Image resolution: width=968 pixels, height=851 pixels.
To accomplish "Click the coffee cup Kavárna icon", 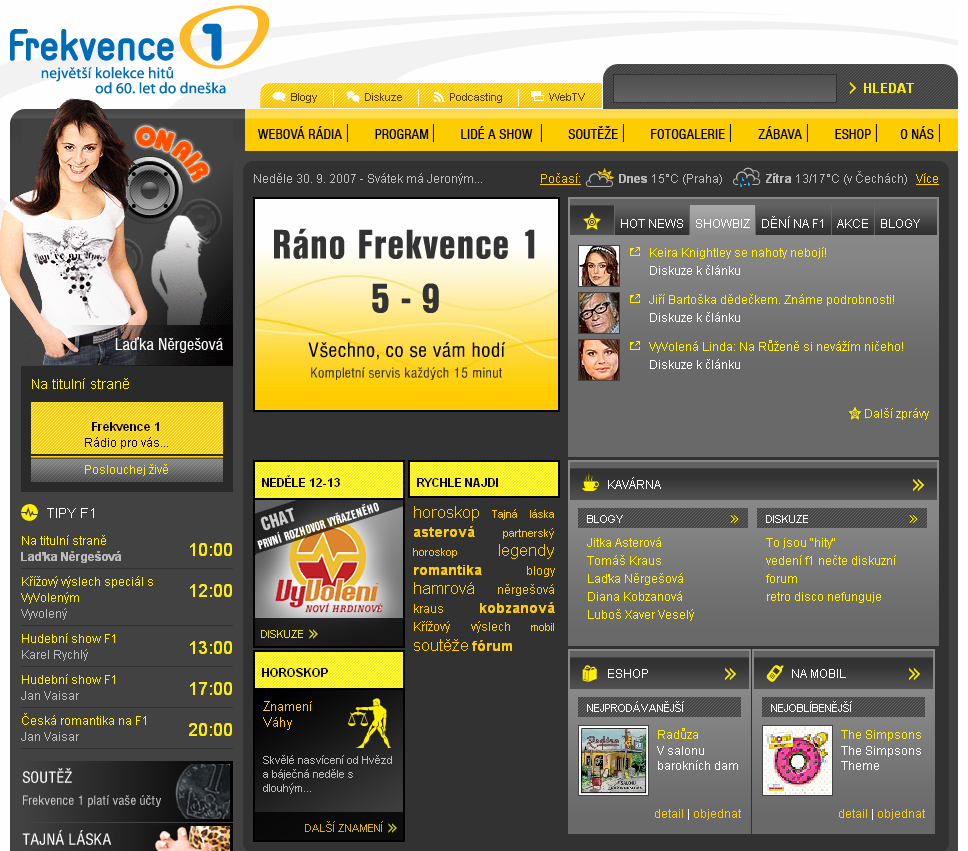I will coord(591,484).
